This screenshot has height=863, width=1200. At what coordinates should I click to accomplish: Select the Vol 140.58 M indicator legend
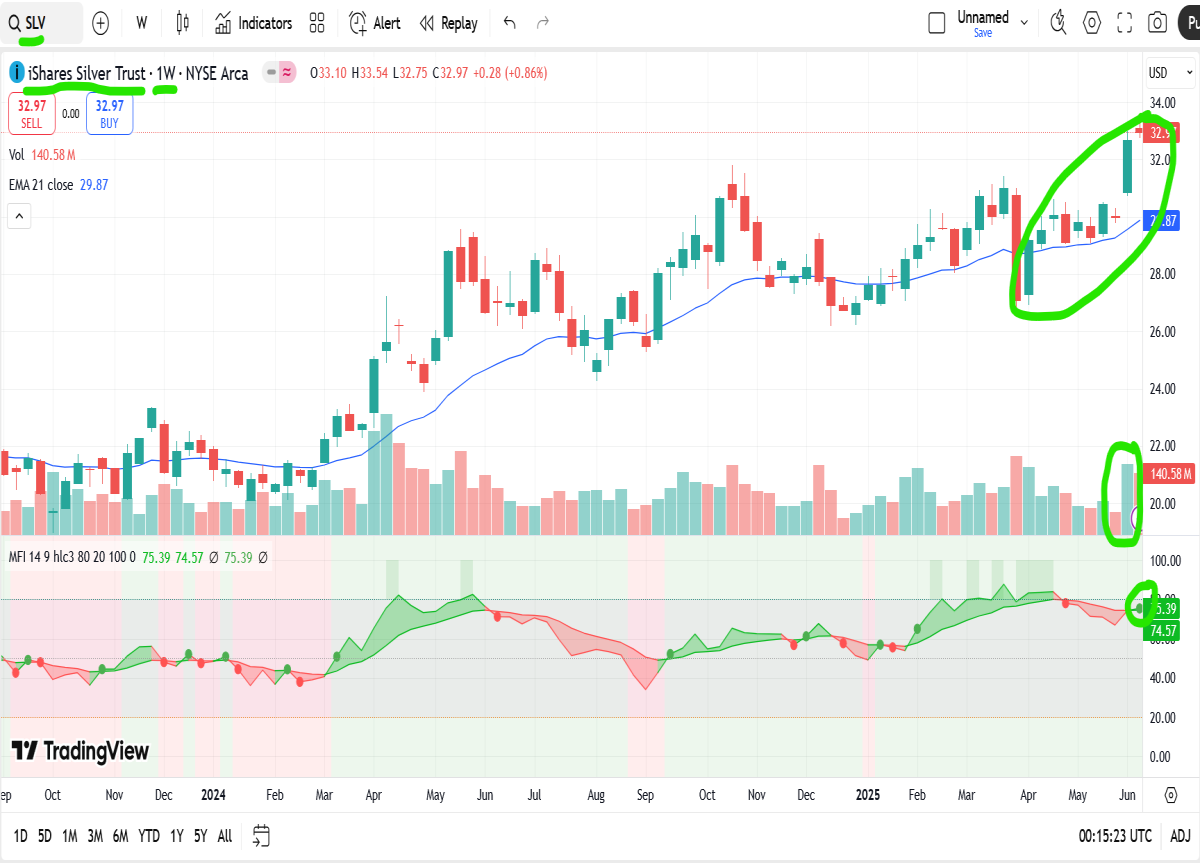[x=42, y=155]
